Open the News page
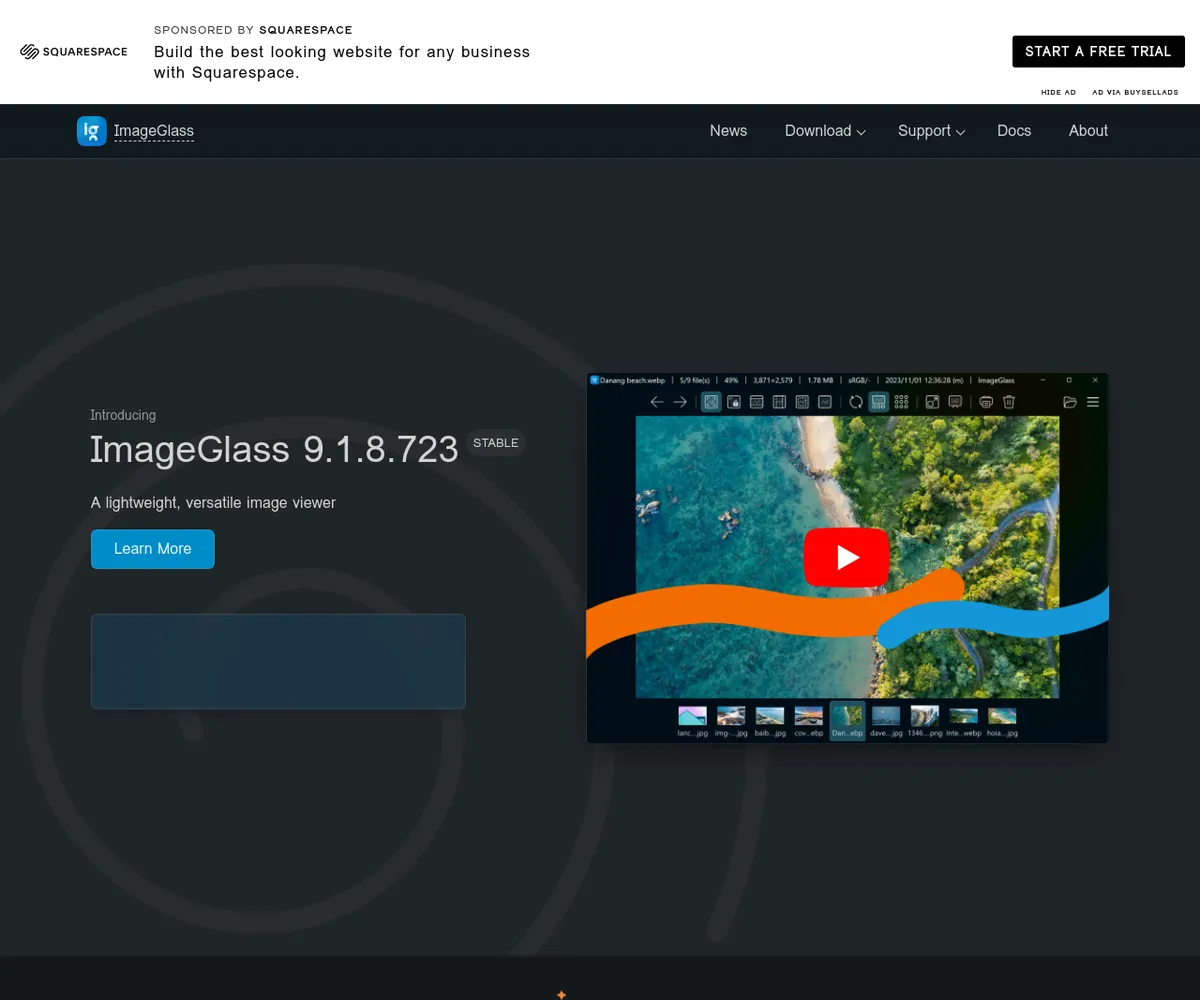This screenshot has width=1200, height=1000. point(728,131)
